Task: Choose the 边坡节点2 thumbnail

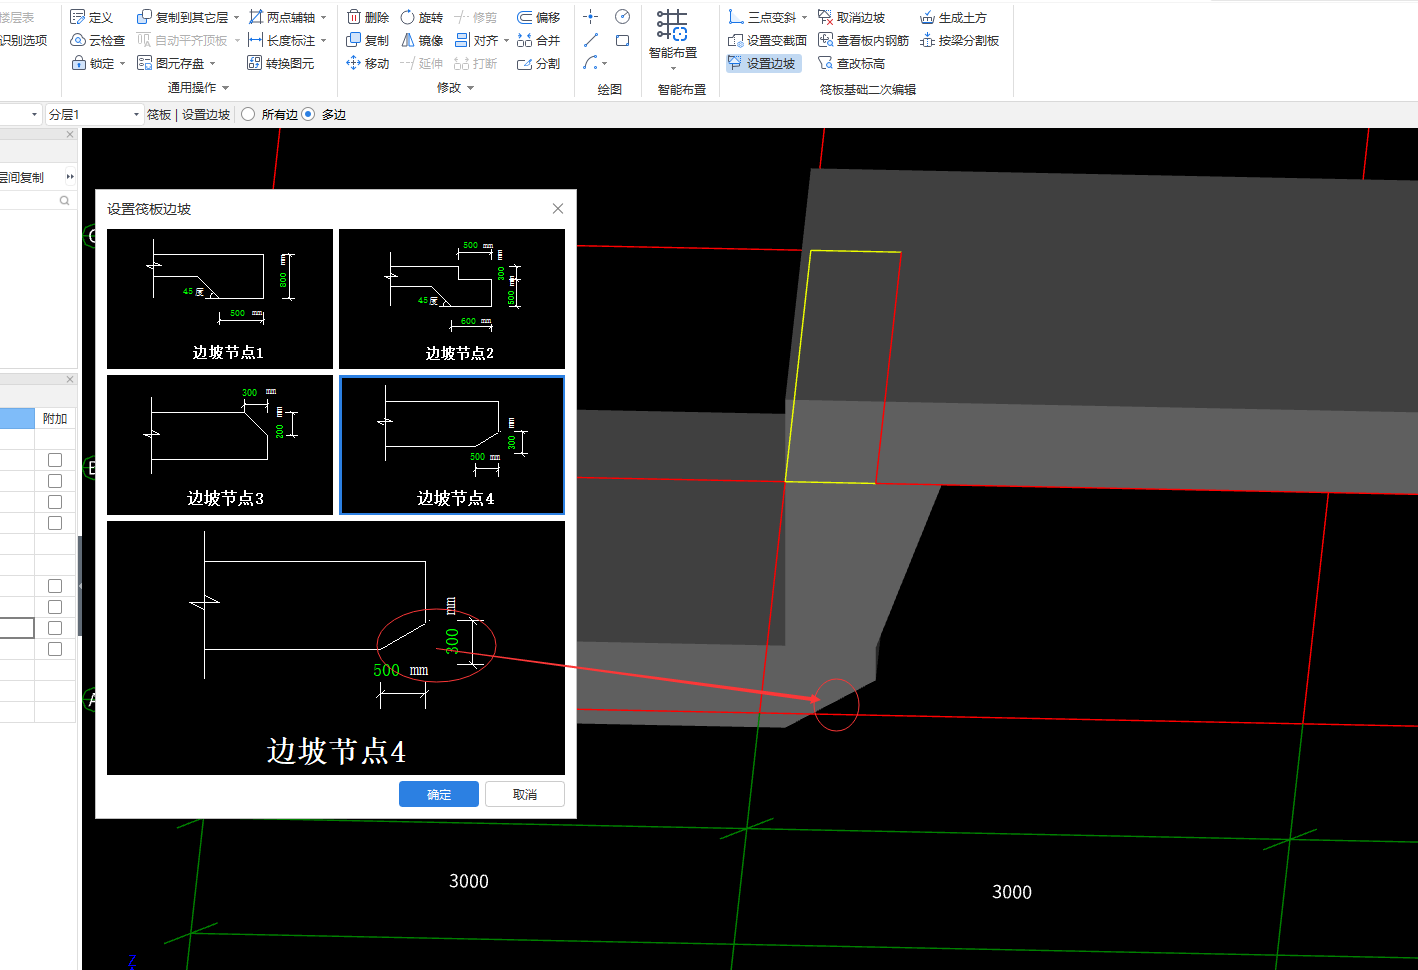Action: tap(452, 299)
